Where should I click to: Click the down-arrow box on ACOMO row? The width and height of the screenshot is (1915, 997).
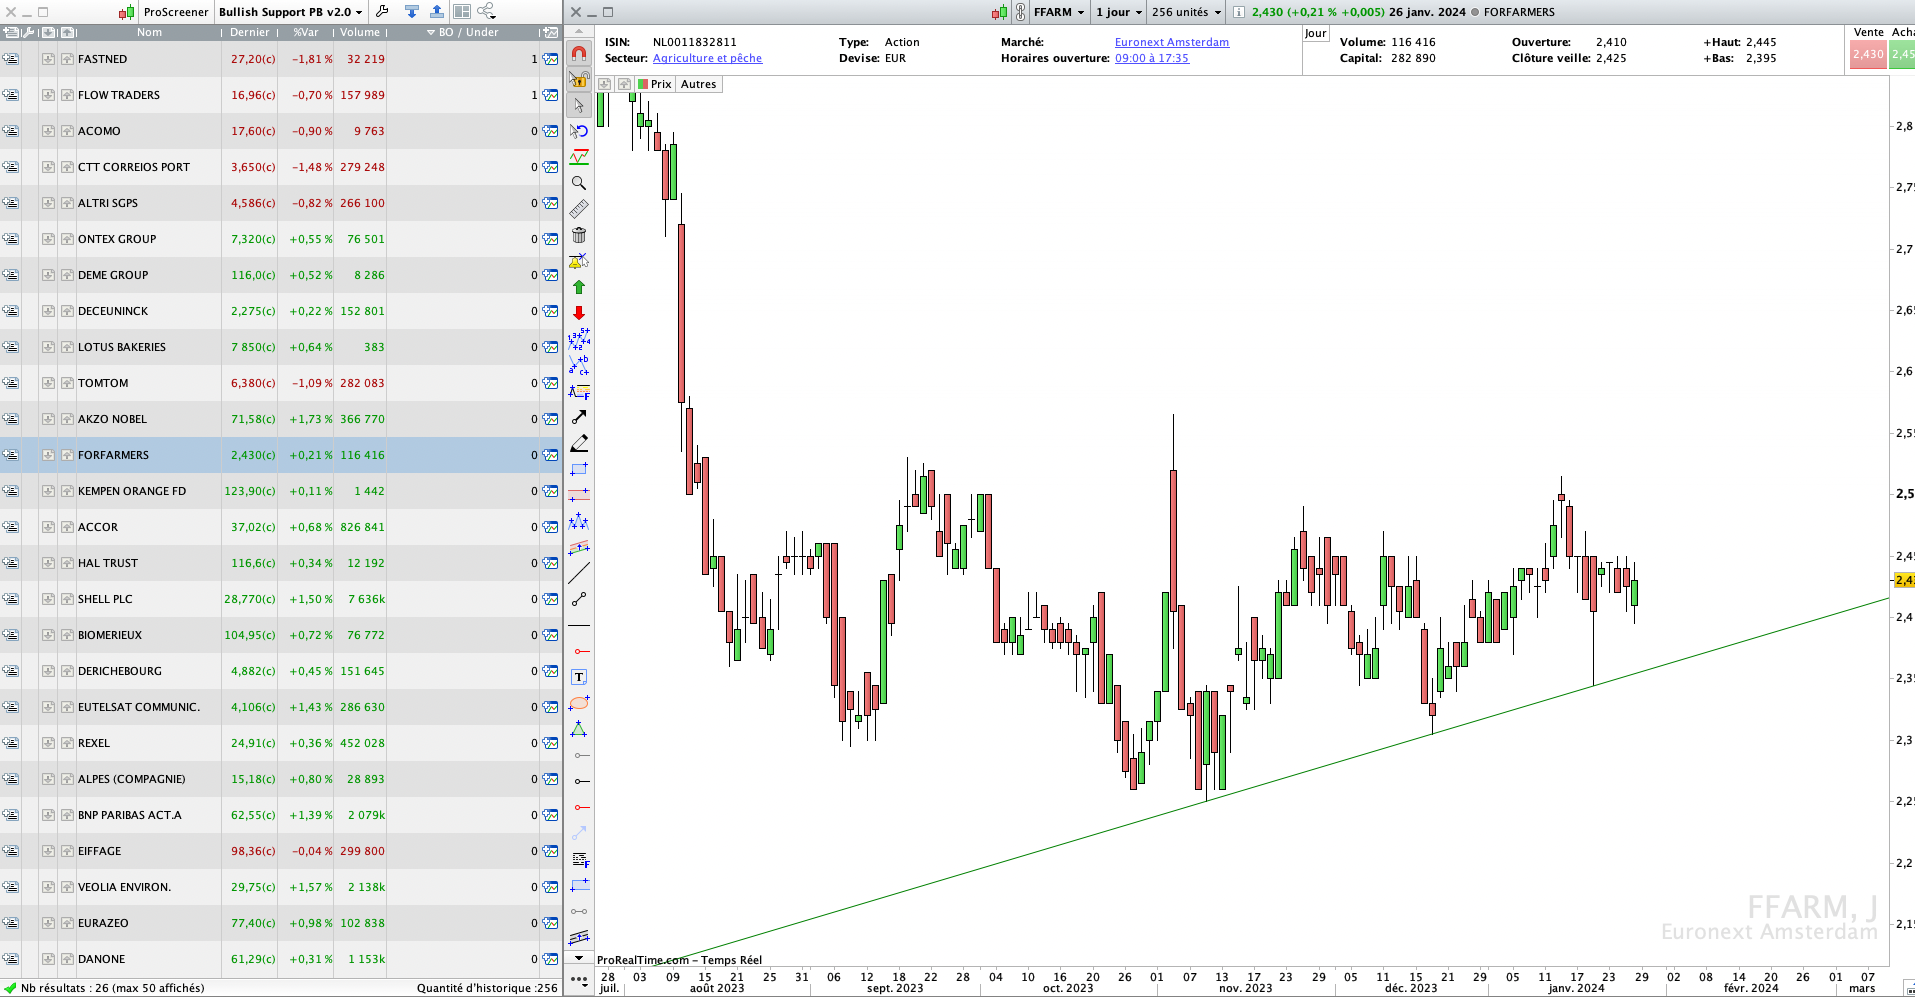pyautogui.click(x=48, y=131)
